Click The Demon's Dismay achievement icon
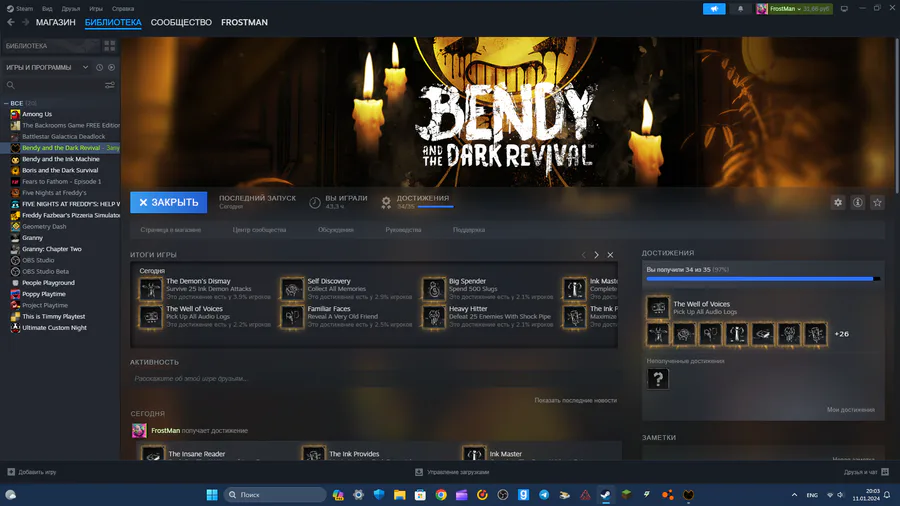This screenshot has width=900, height=506. (150, 289)
